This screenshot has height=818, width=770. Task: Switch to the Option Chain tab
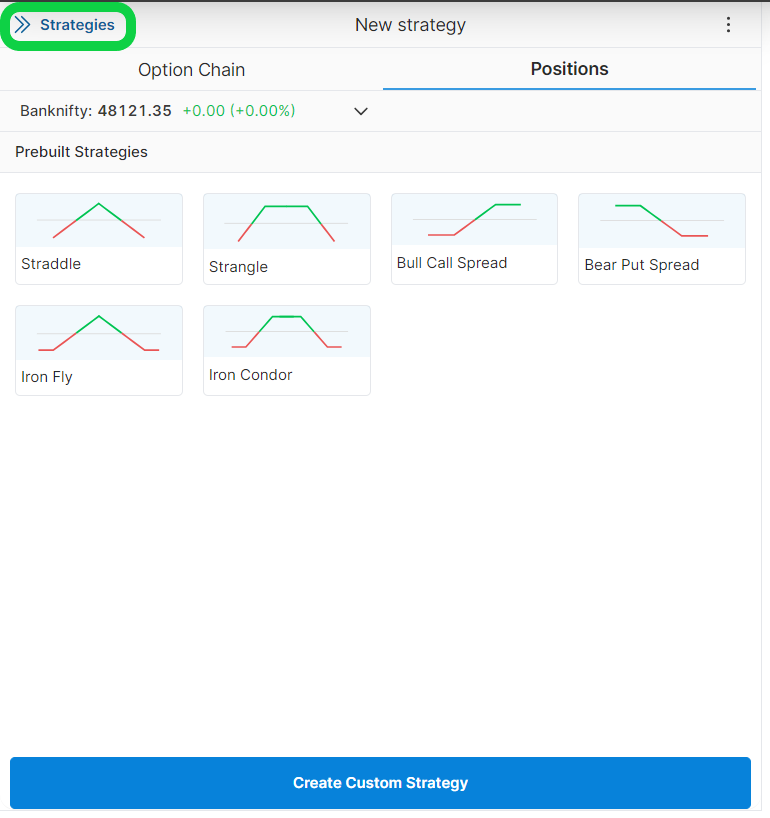(191, 69)
